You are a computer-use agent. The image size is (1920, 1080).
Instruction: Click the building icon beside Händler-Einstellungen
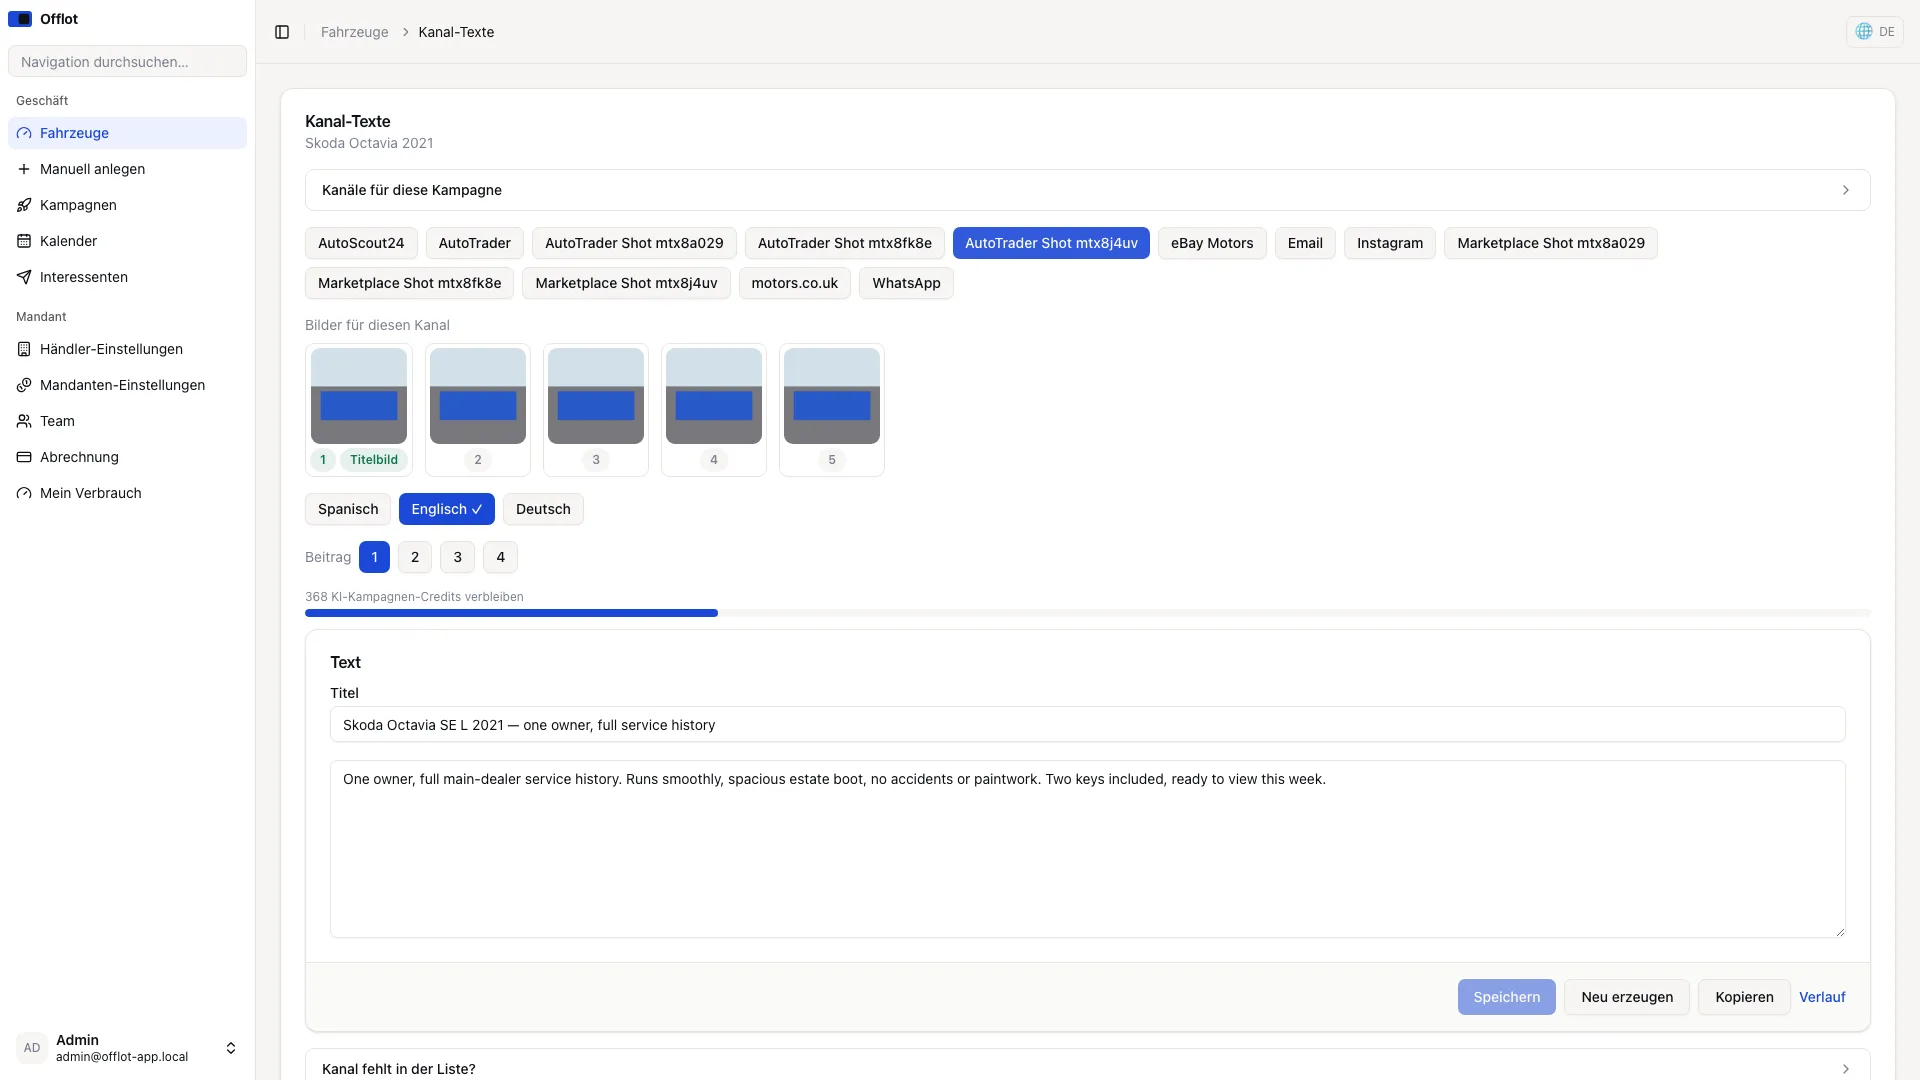click(x=24, y=349)
